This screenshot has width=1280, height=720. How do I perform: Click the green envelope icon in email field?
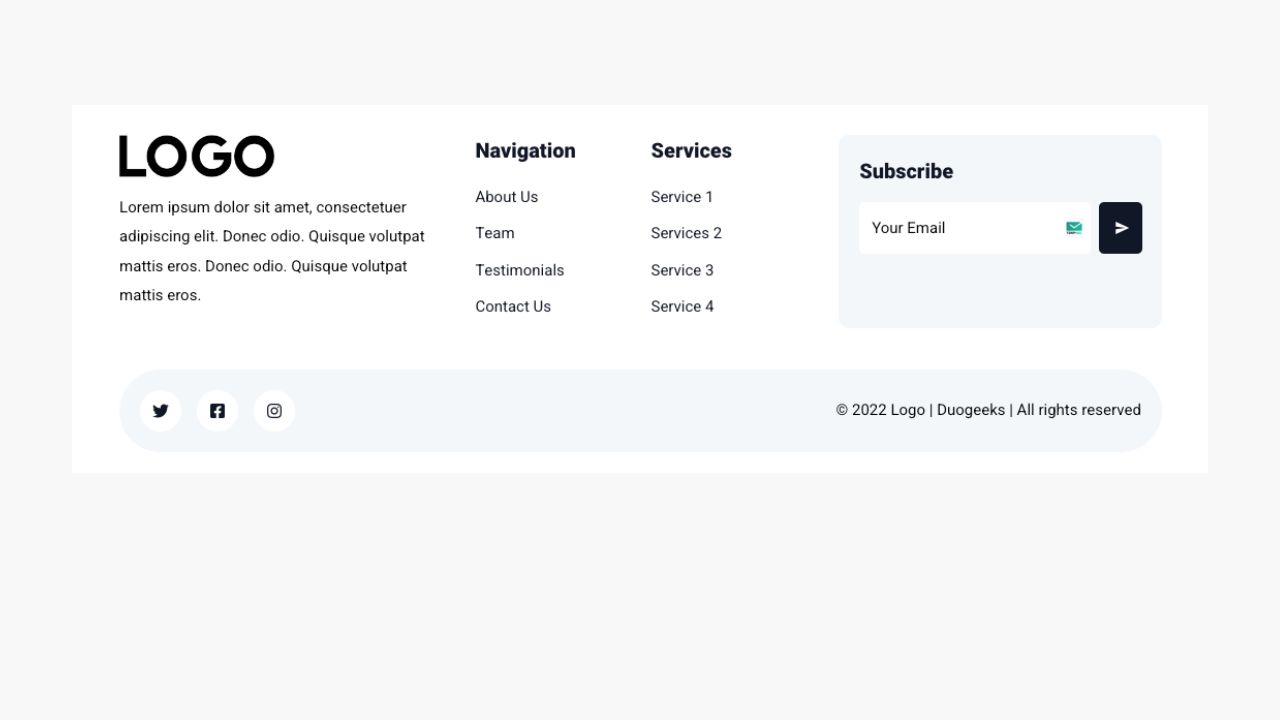1074,228
